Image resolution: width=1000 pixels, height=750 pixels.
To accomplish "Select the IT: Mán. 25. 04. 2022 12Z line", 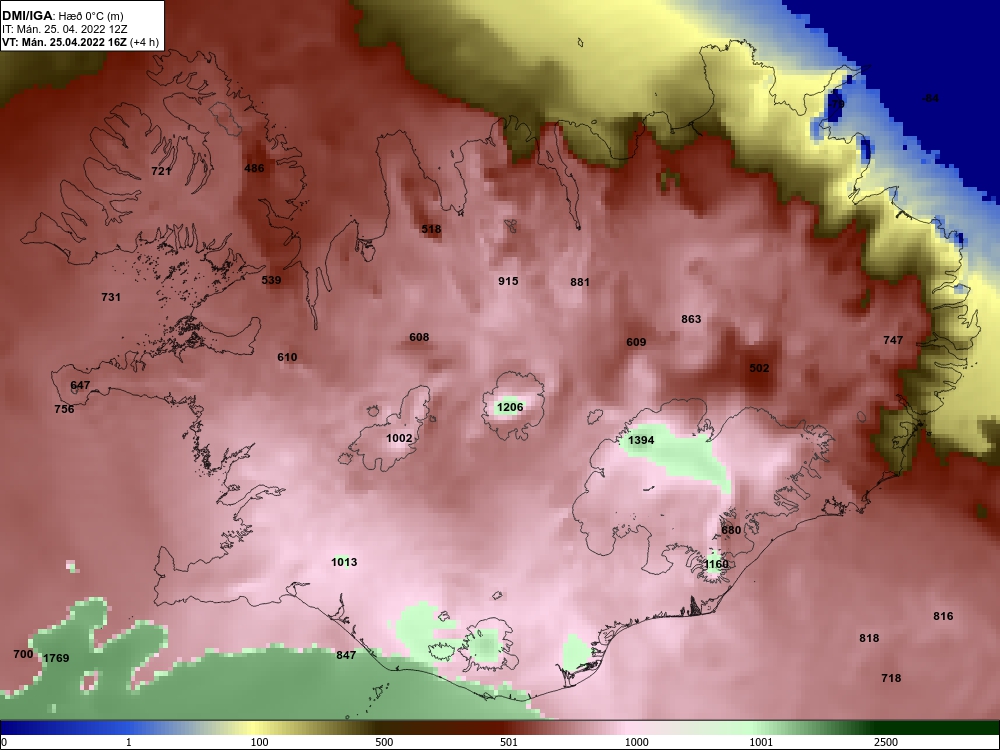I will (64, 29).
